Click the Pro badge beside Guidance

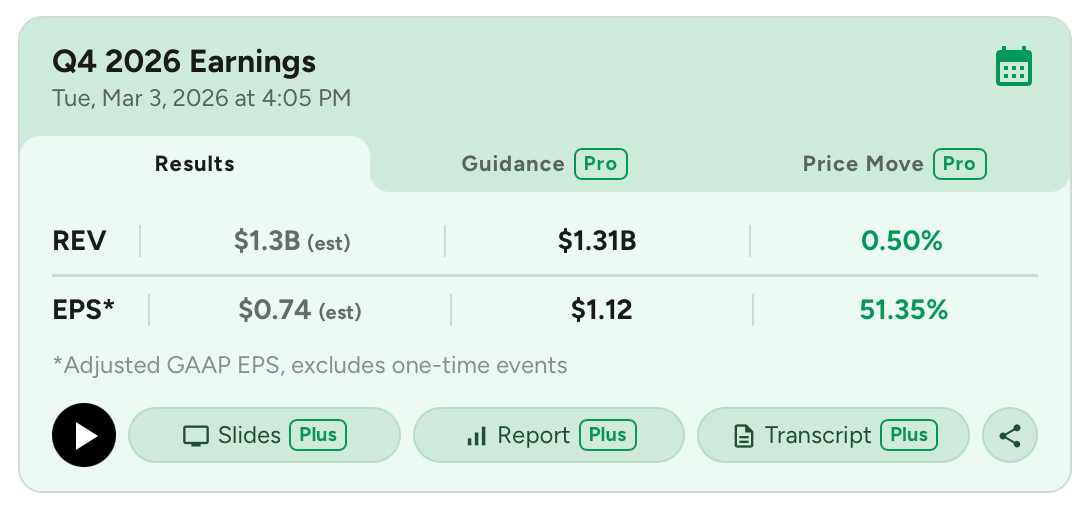[601, 164]
